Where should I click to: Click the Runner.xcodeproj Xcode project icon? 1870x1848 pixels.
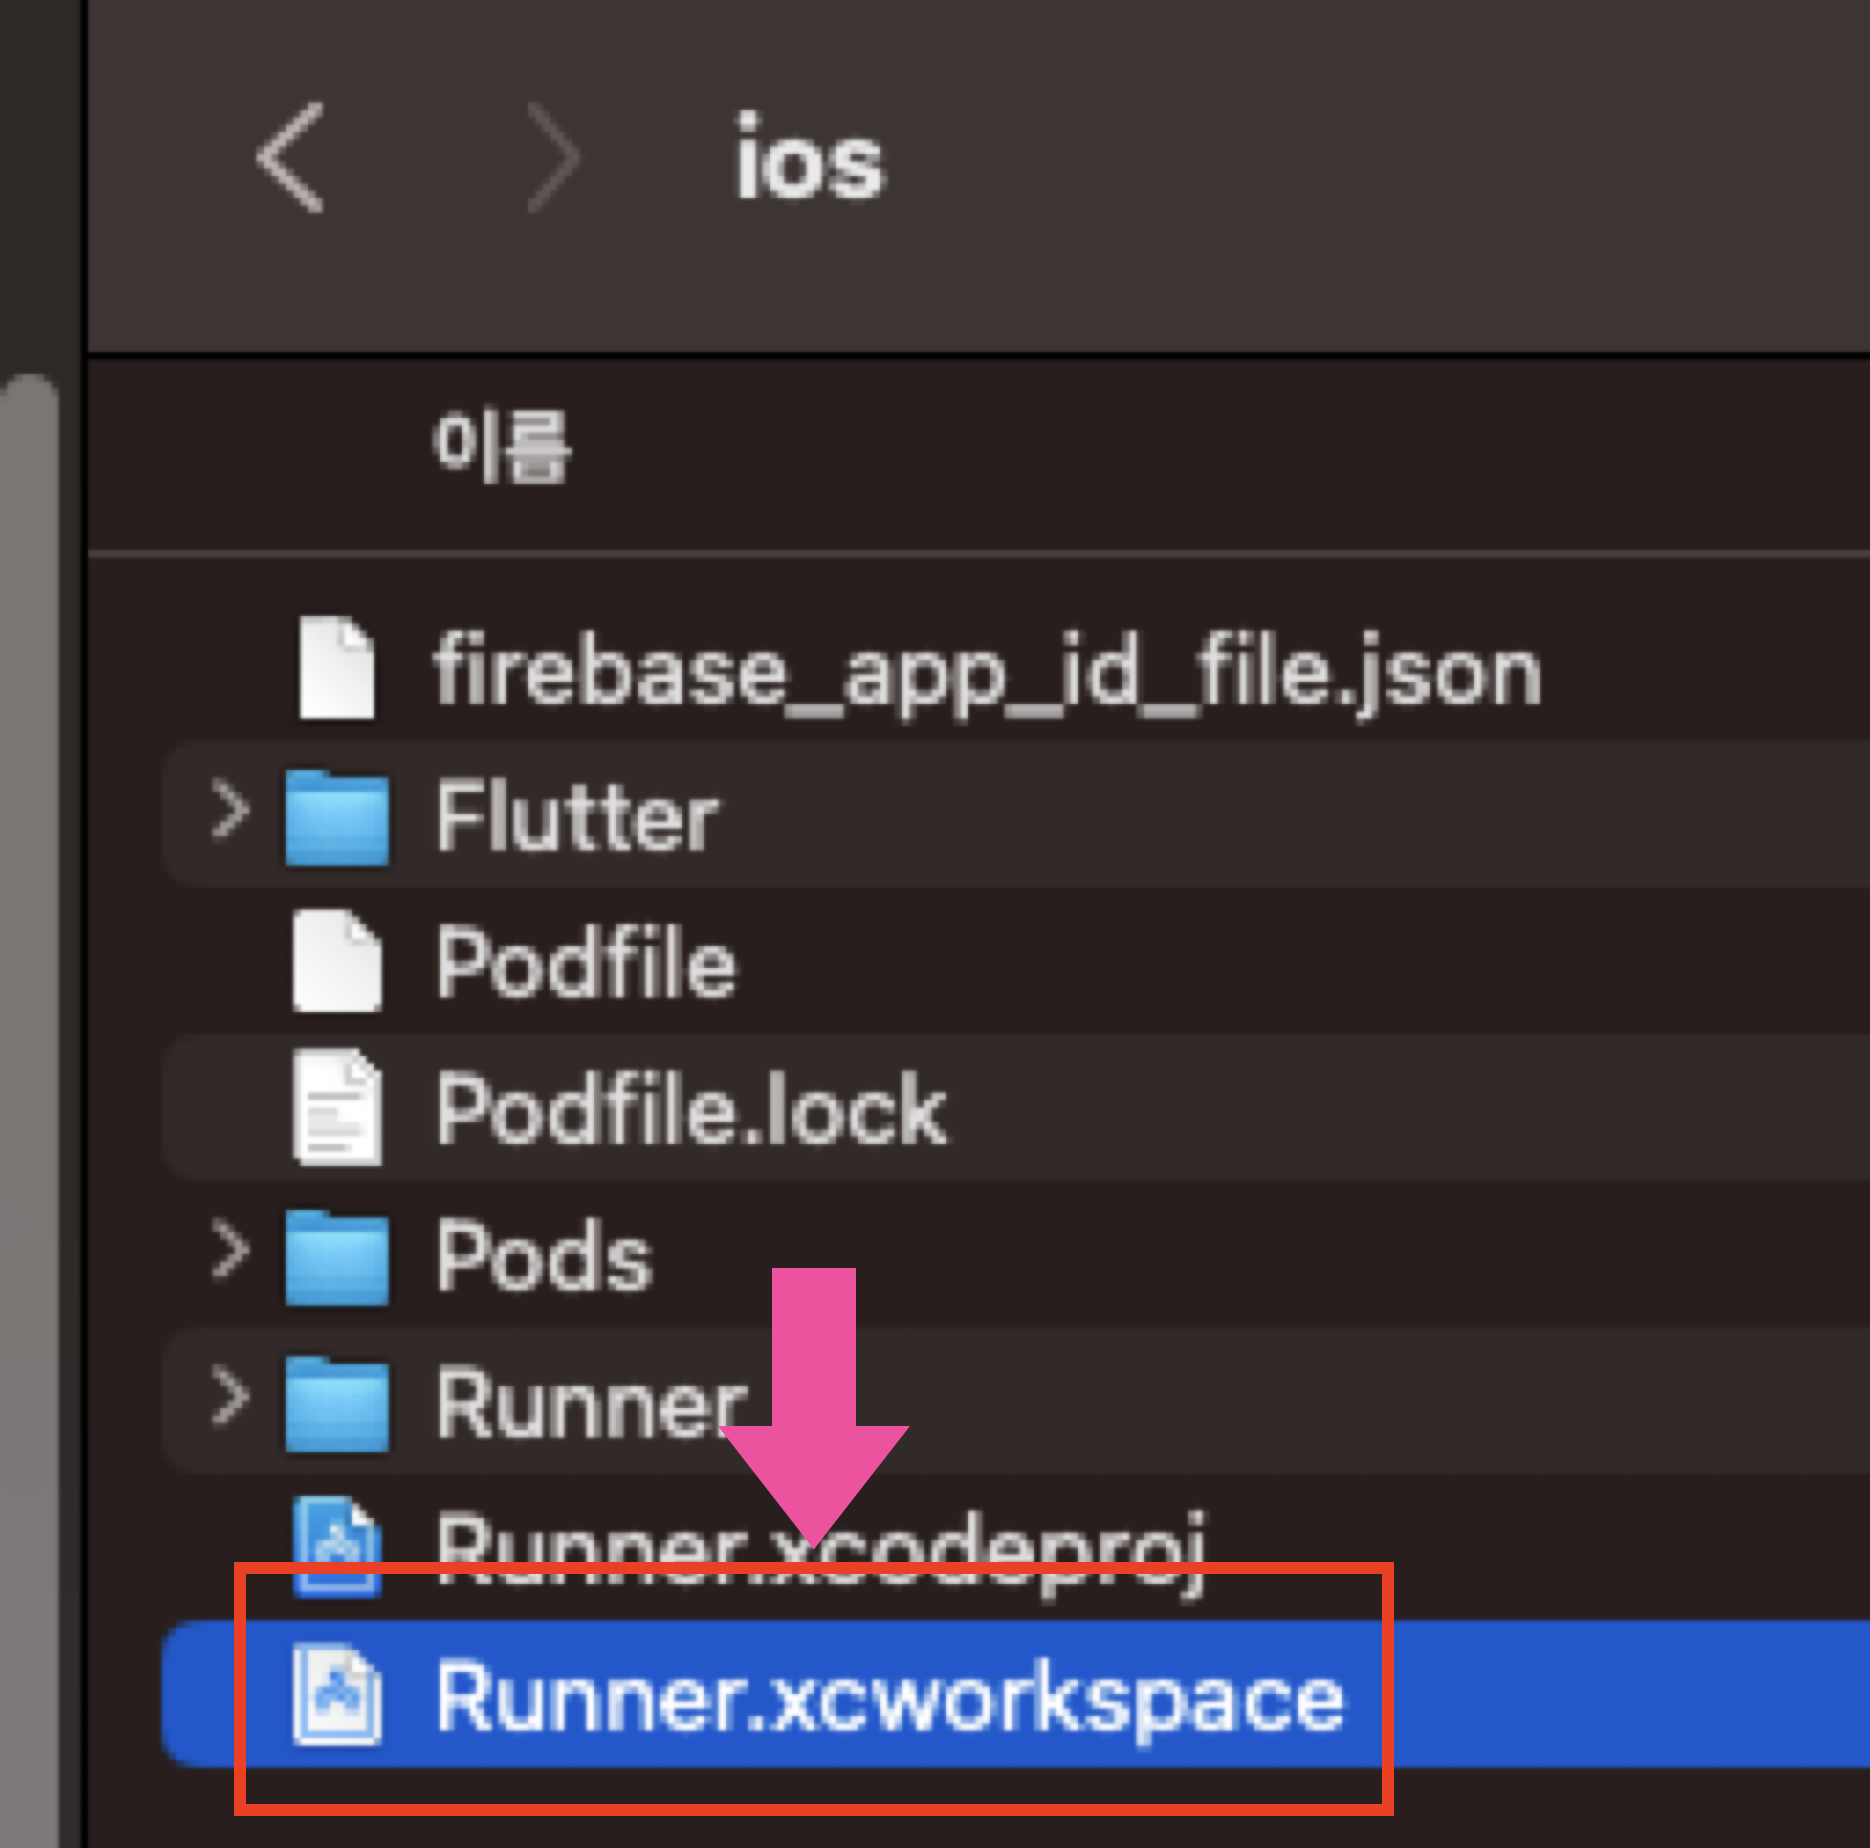[x=337, y=1546]
